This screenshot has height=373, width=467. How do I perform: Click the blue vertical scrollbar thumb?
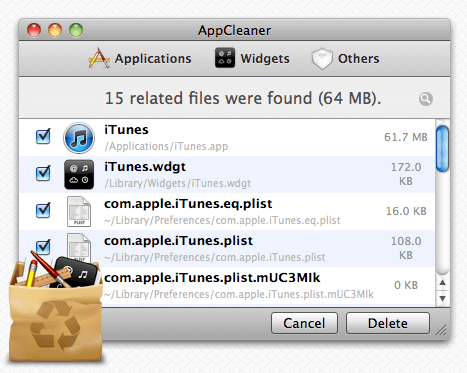pos(442,149)
